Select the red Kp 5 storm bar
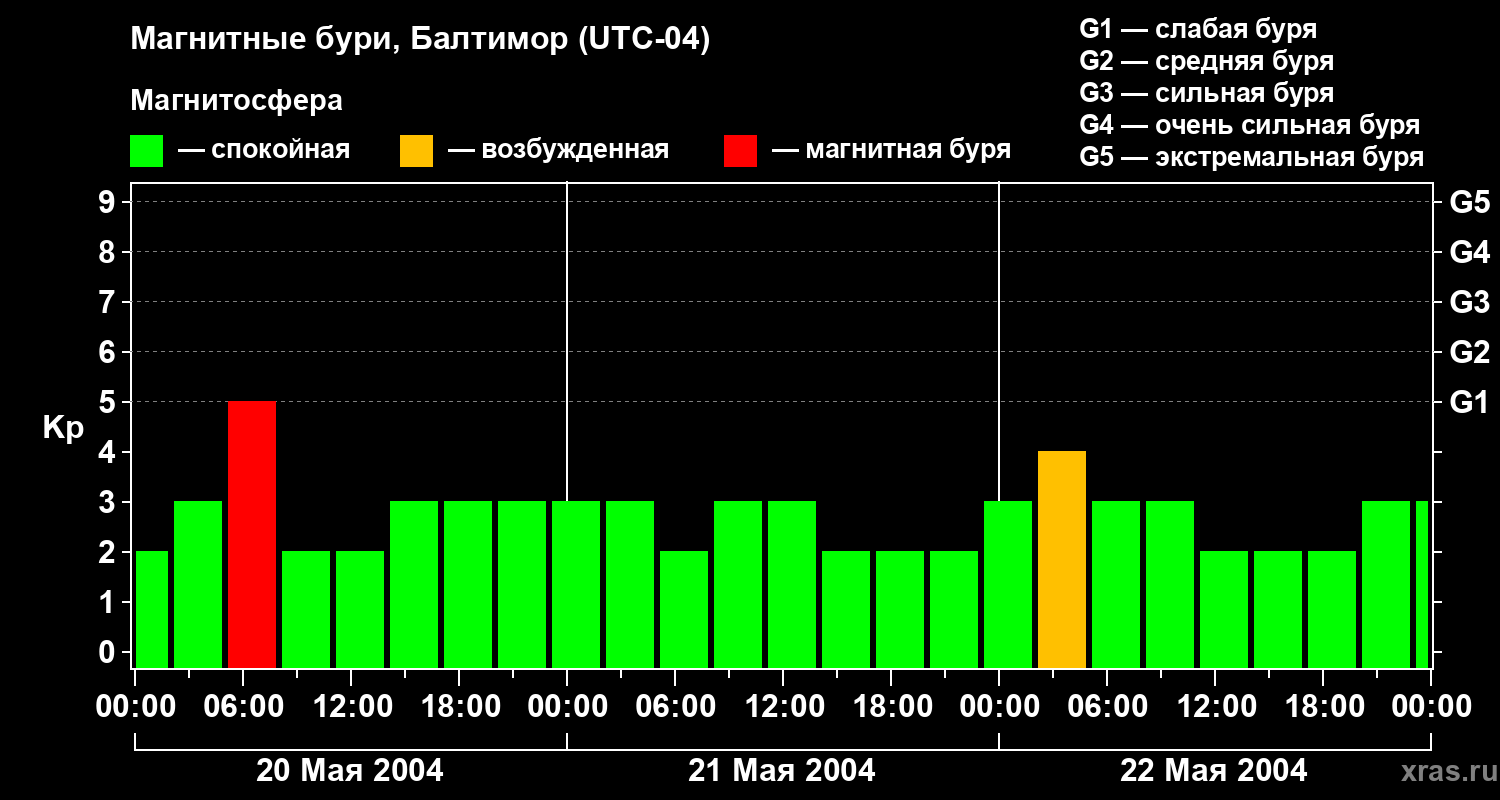1500x800 pixels. pyautogui.click(x=252, y=534)
